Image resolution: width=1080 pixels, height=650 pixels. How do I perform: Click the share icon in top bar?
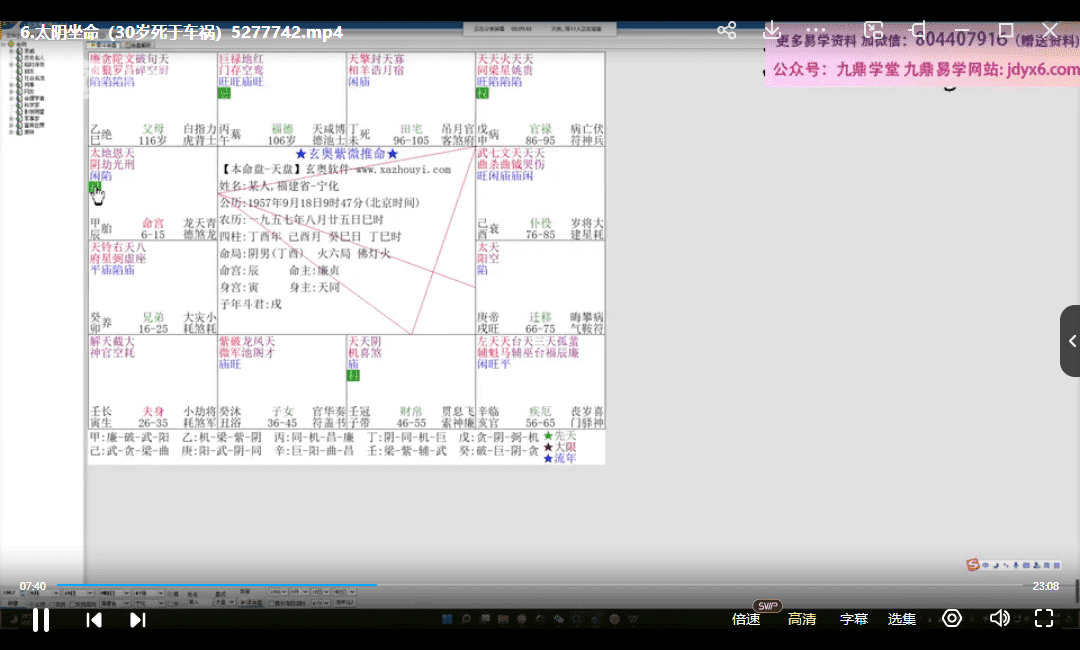click(727, 31)
